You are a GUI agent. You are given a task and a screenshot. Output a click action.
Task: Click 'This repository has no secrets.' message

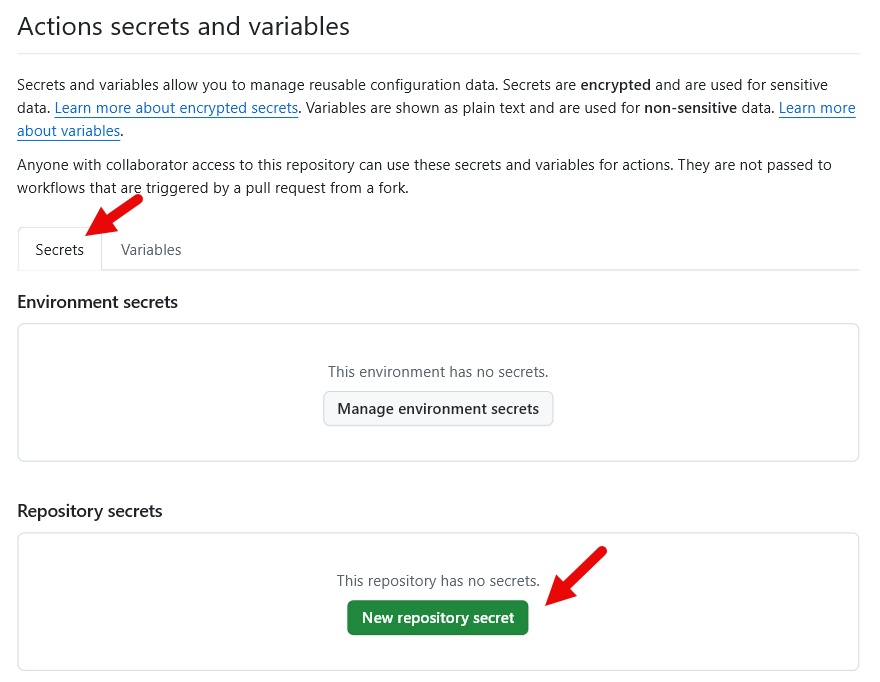(438, 581)
